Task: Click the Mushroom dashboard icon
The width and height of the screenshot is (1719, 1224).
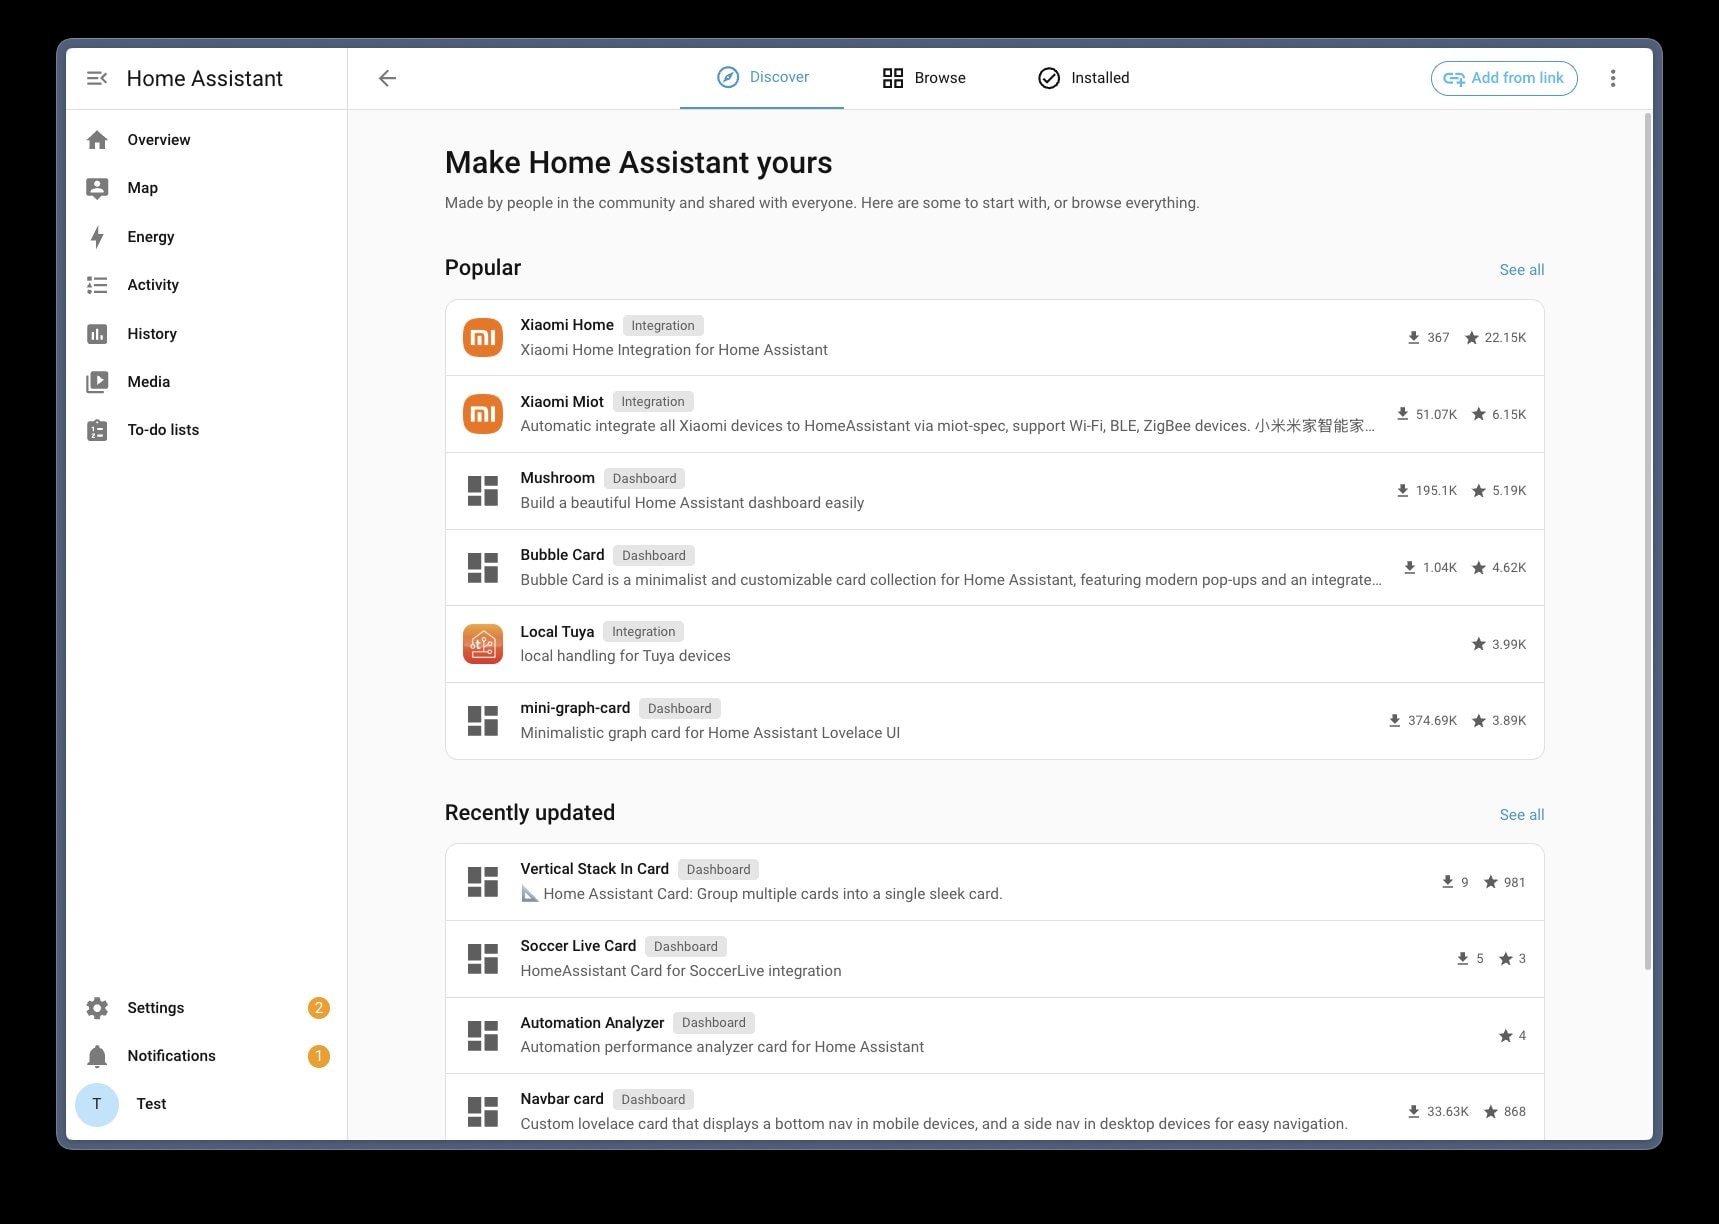Action: click(483, 491)
